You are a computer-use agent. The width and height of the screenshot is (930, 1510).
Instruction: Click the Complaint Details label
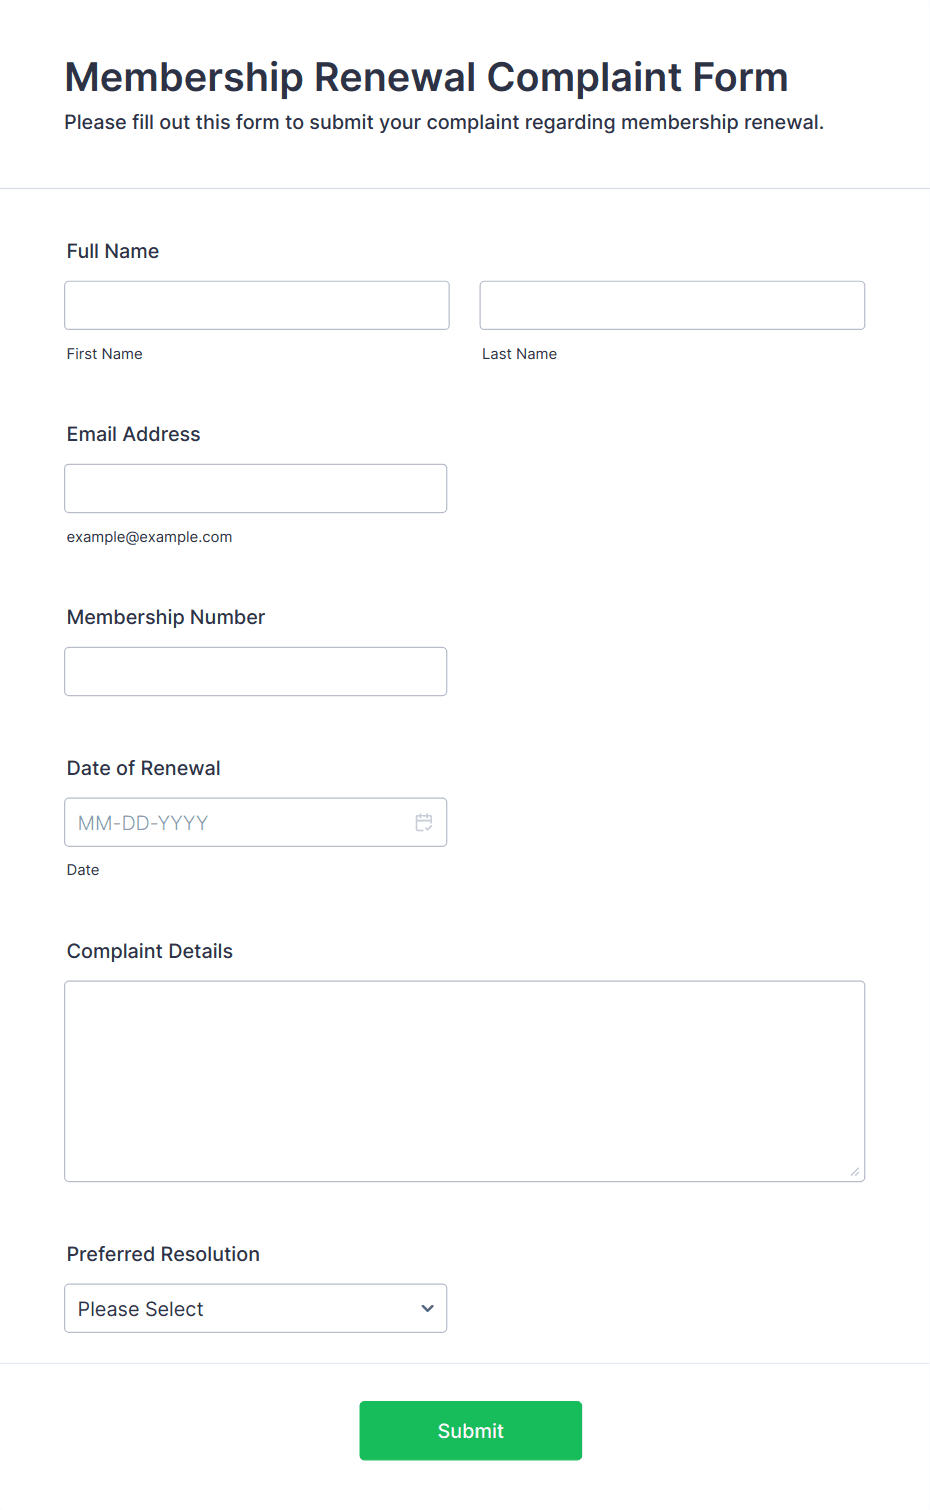pos(150,951)
